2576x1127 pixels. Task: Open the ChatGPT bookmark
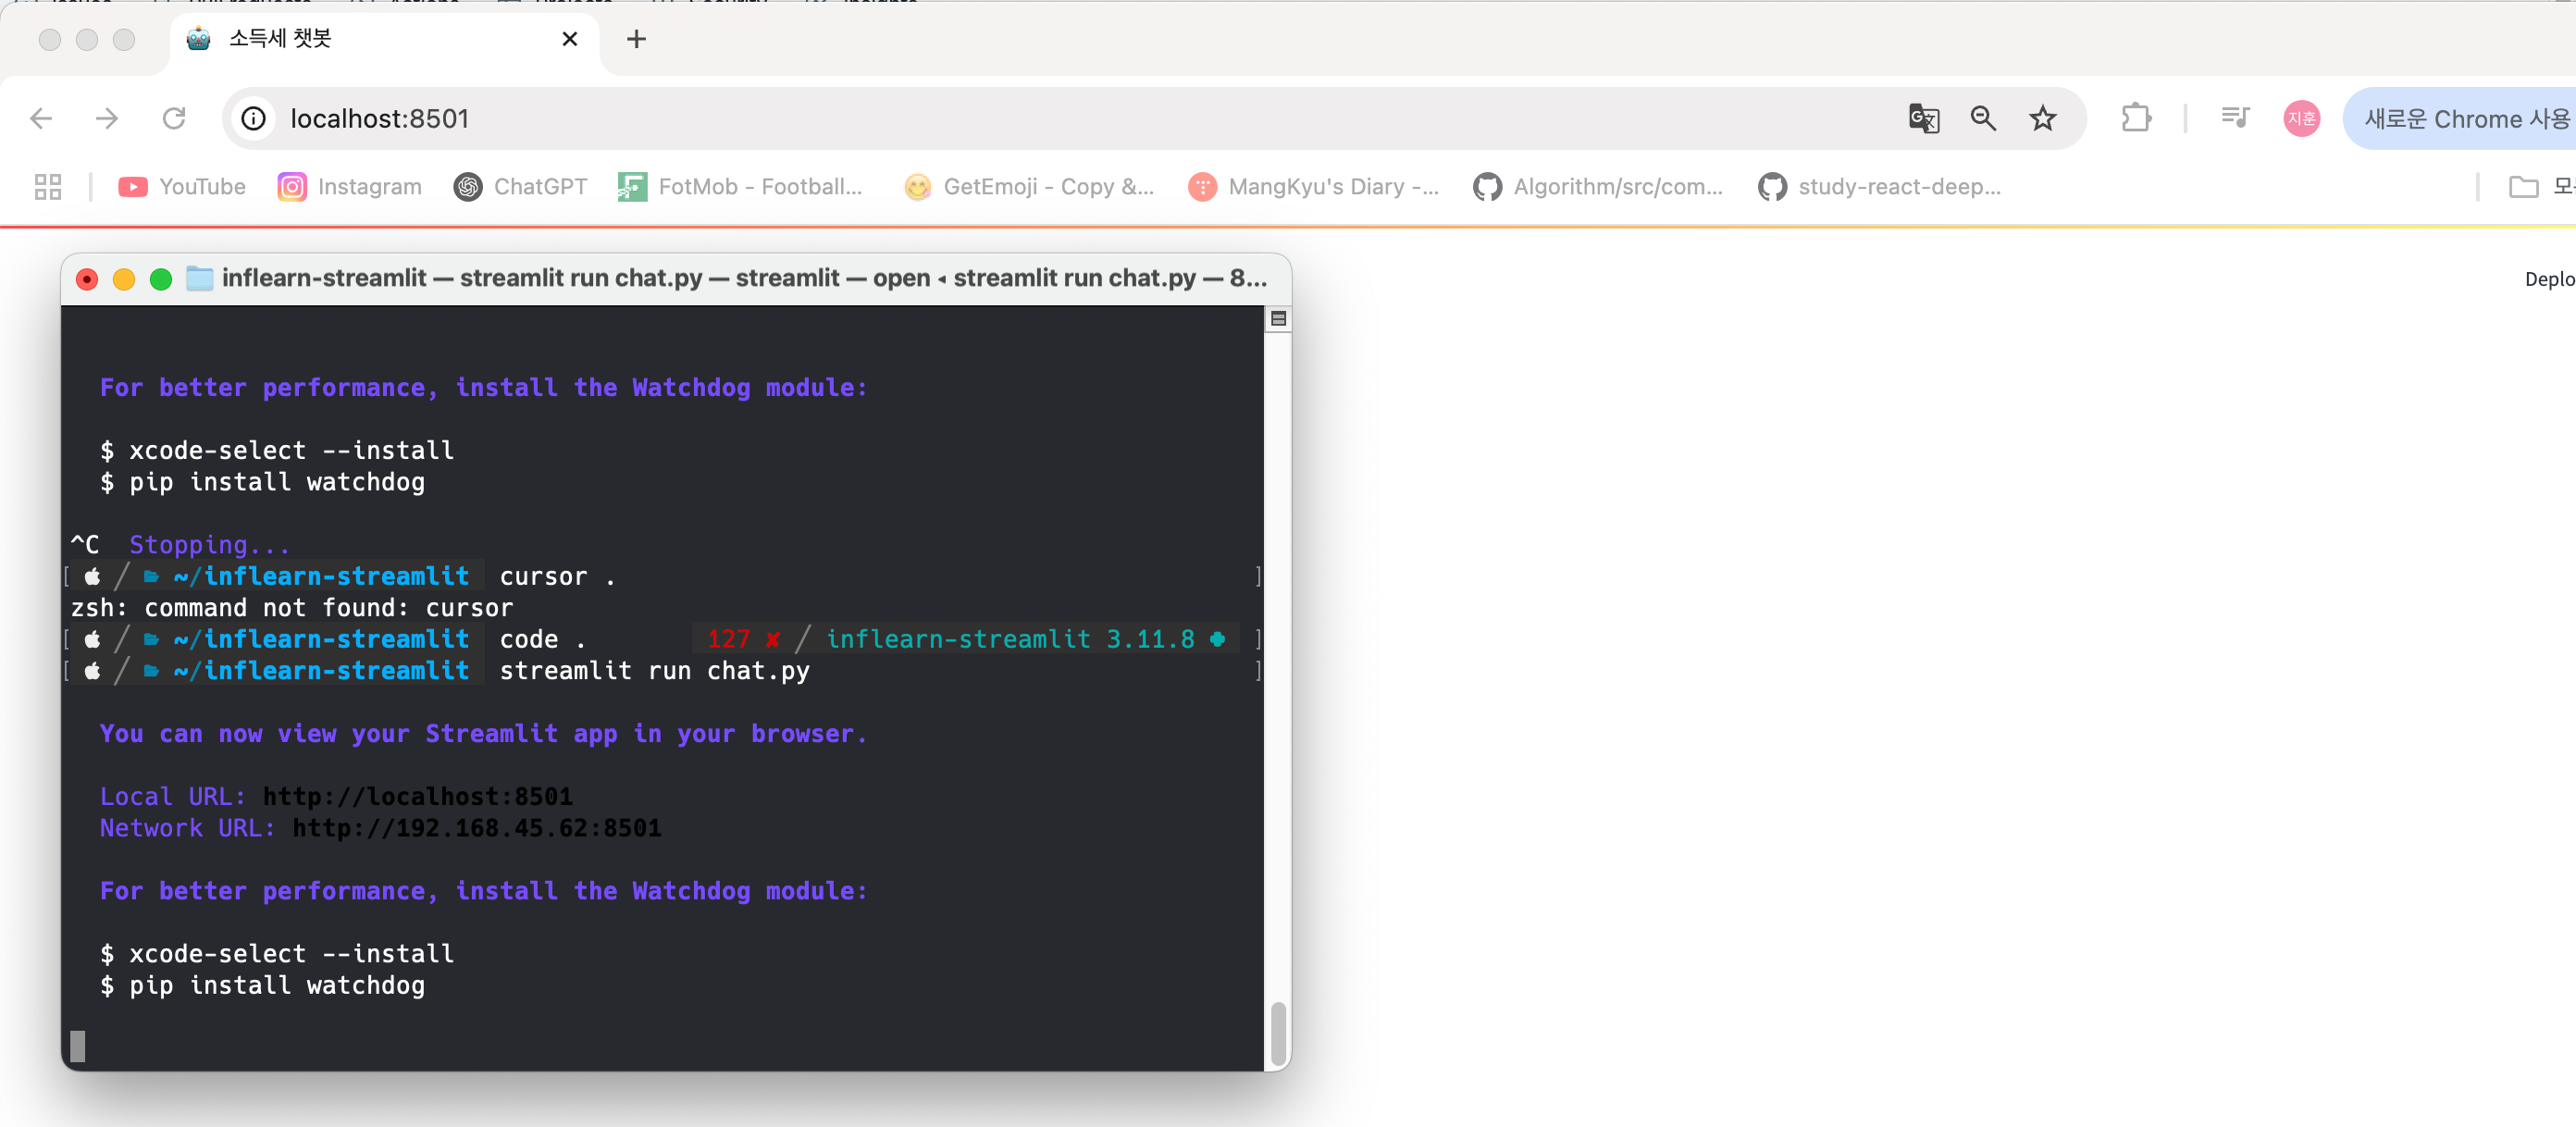[520, 187]
